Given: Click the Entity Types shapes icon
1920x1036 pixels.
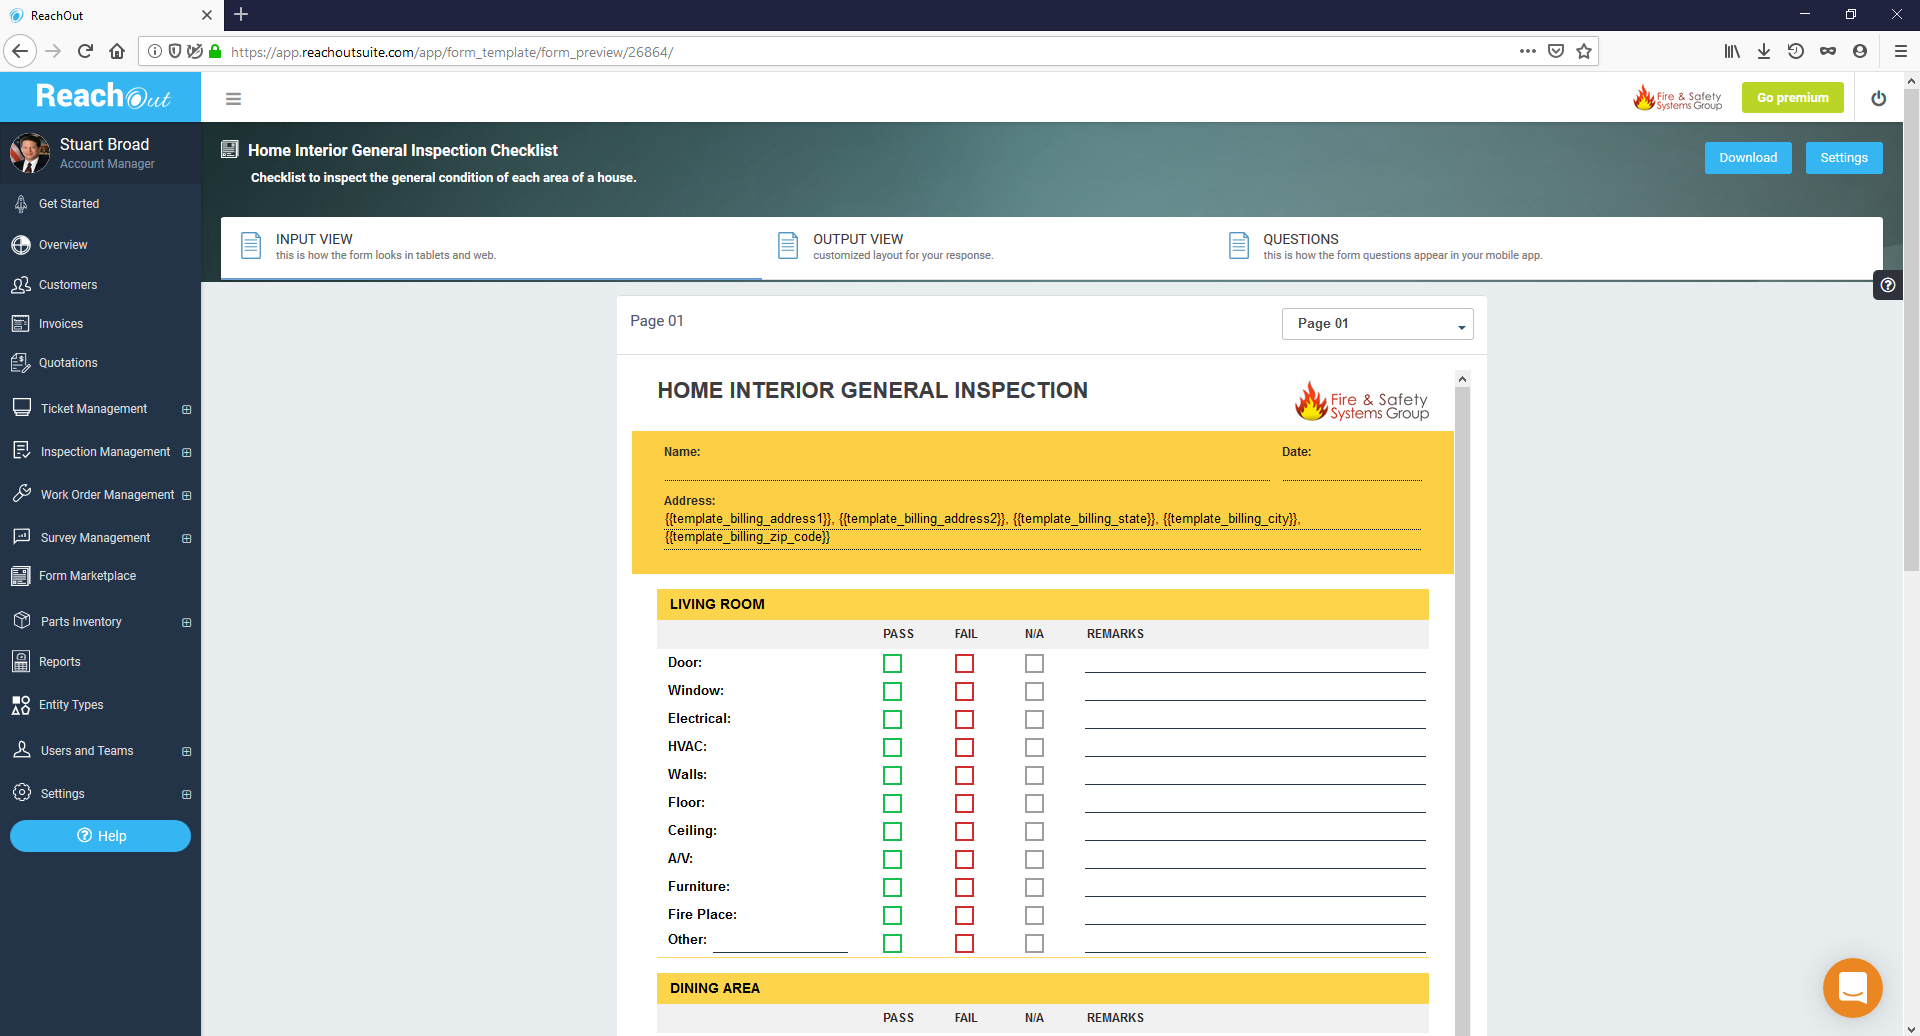Looking at the screenshot, I should click(x=21, y=705).
